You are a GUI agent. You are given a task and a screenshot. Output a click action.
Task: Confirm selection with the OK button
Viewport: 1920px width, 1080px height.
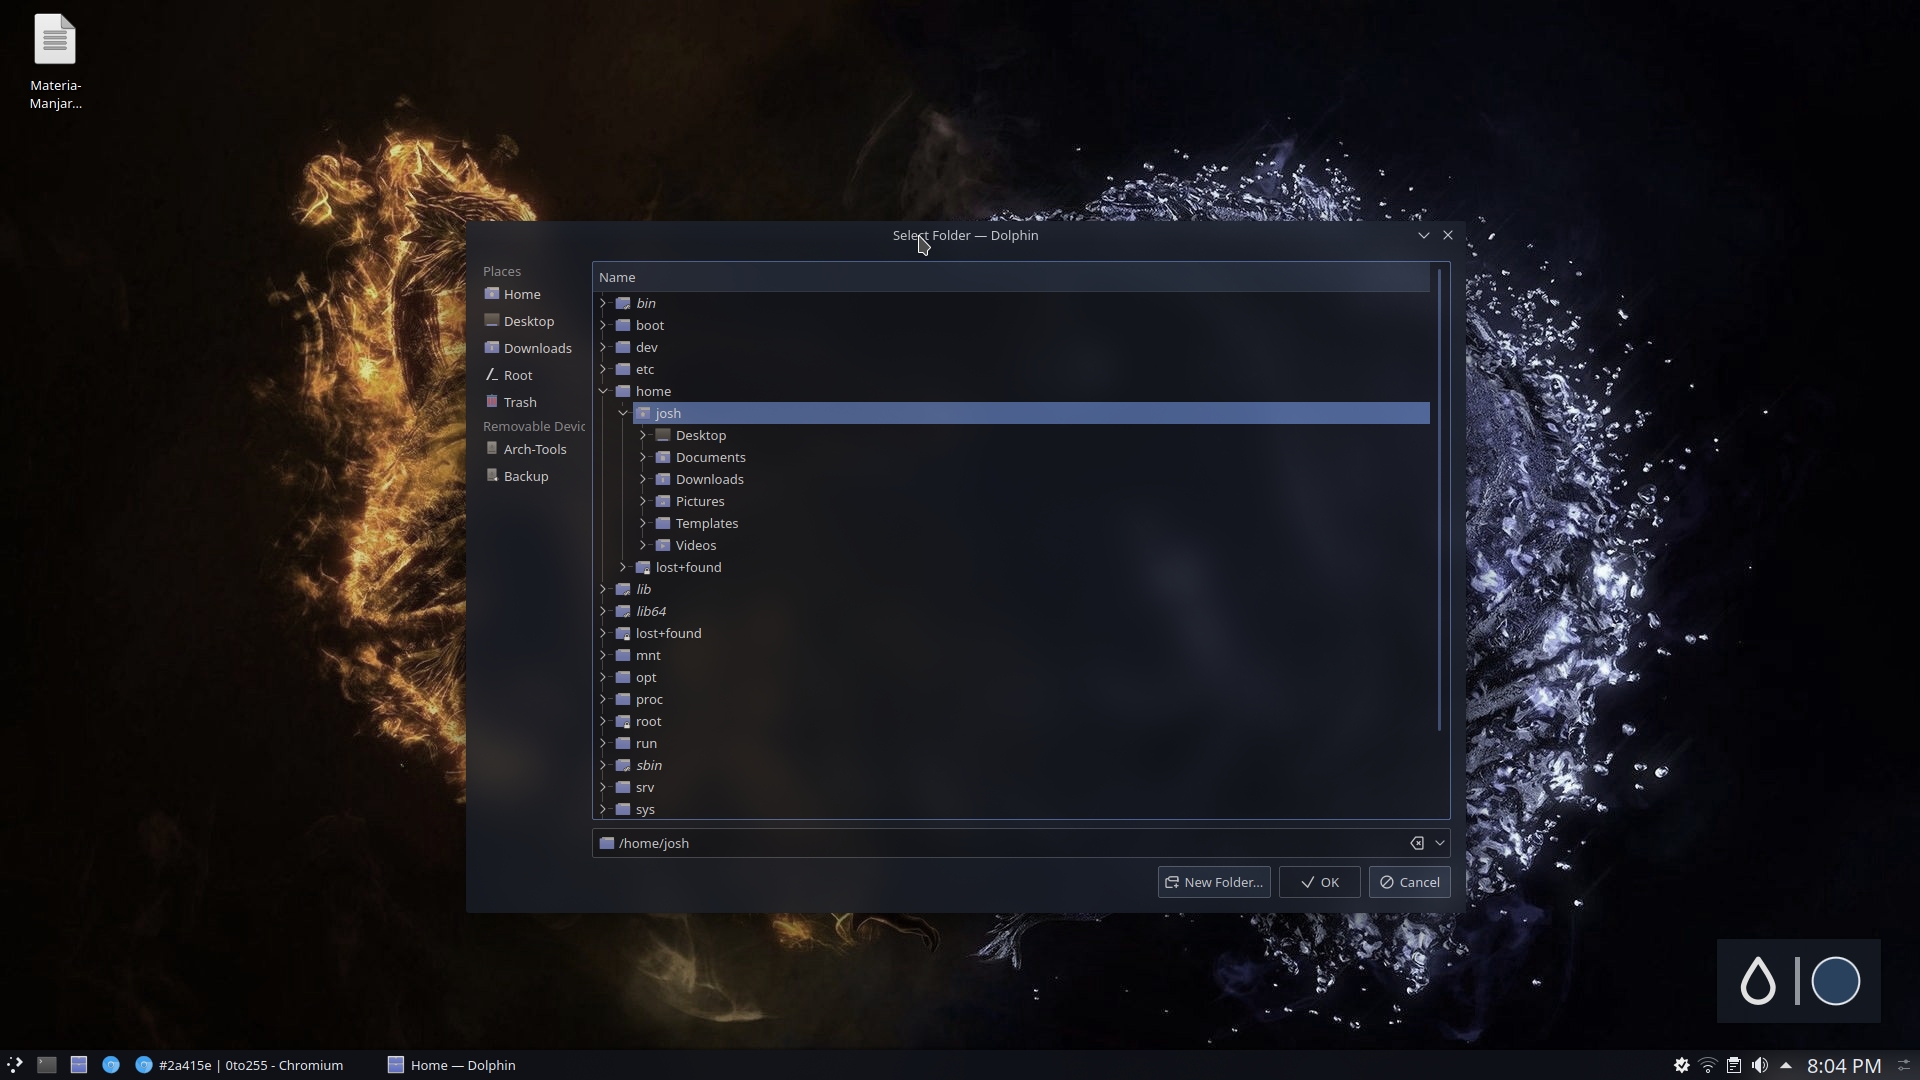pyautogui.click(x=1319, y=882)
